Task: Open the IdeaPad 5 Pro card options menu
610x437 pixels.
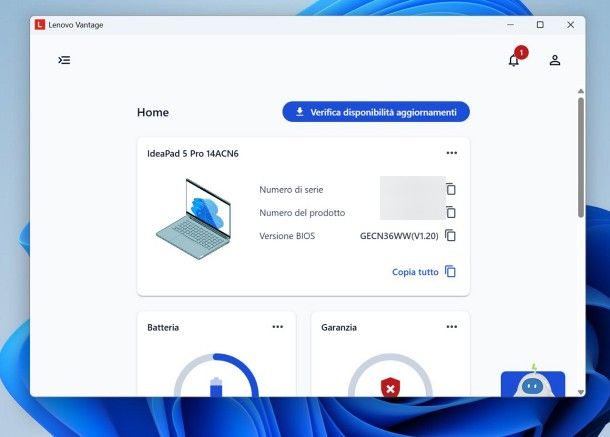Action: click(x=452, y=153)
